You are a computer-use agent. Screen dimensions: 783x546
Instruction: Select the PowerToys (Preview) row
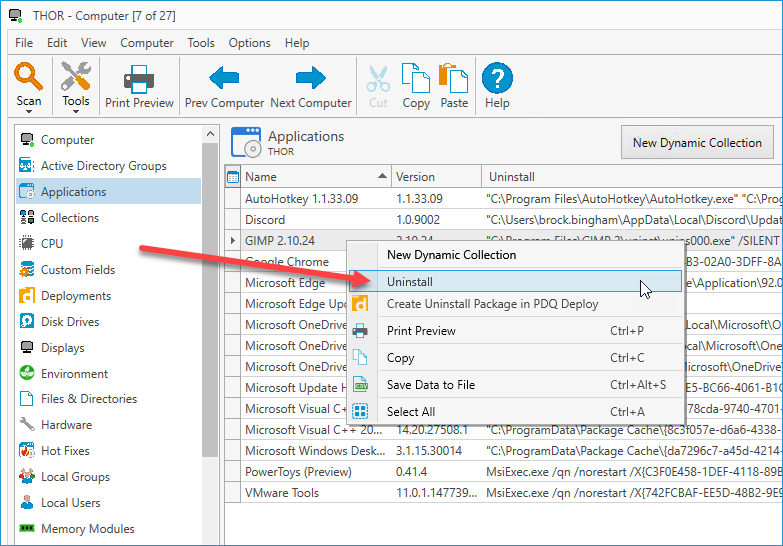503,472
